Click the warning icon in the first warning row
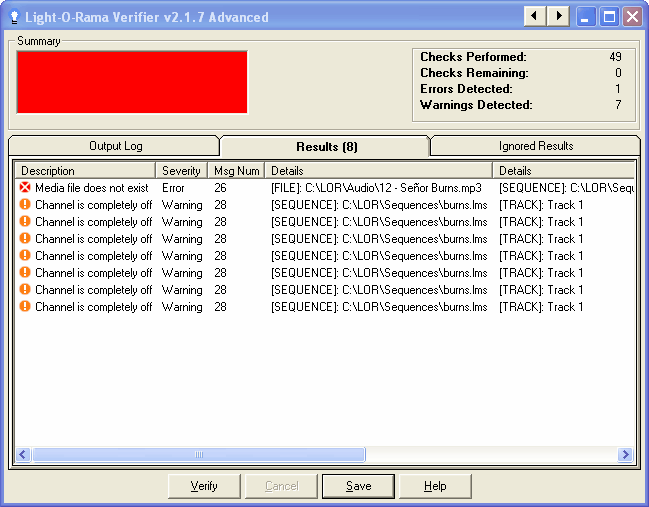649x507 pixels. click(25, 205)
